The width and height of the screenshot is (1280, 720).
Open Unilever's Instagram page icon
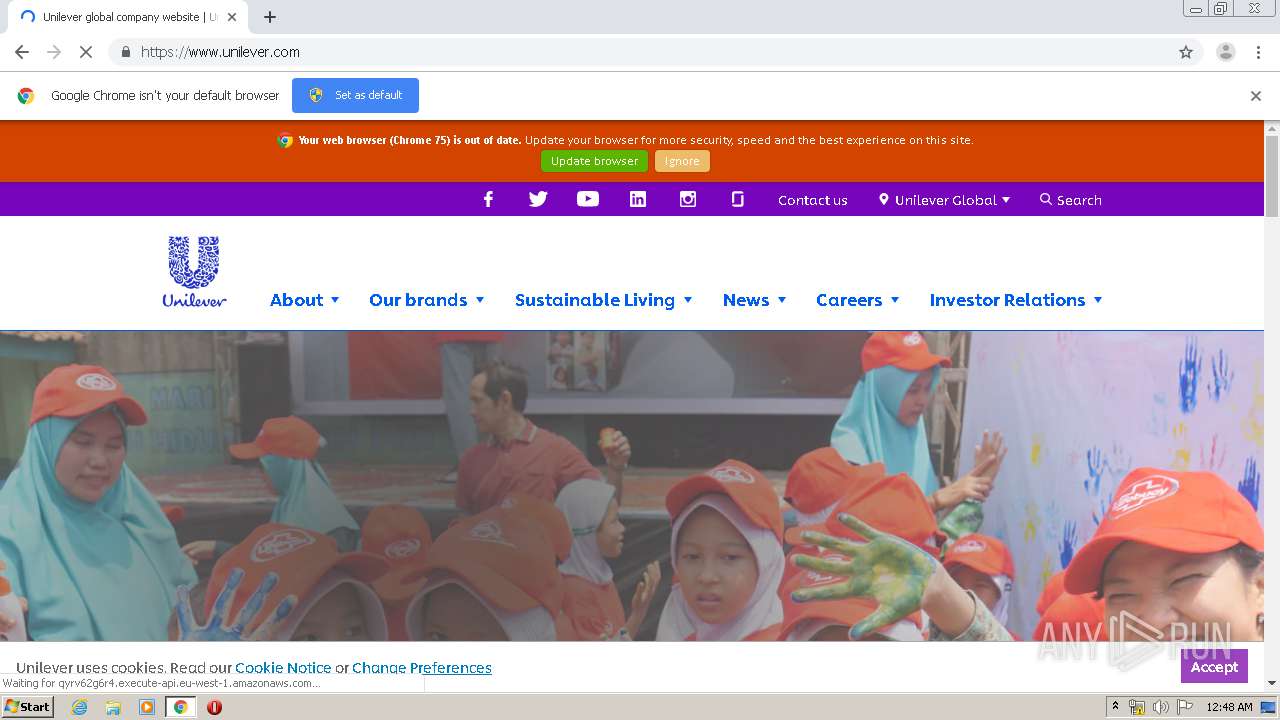[688, 199]
